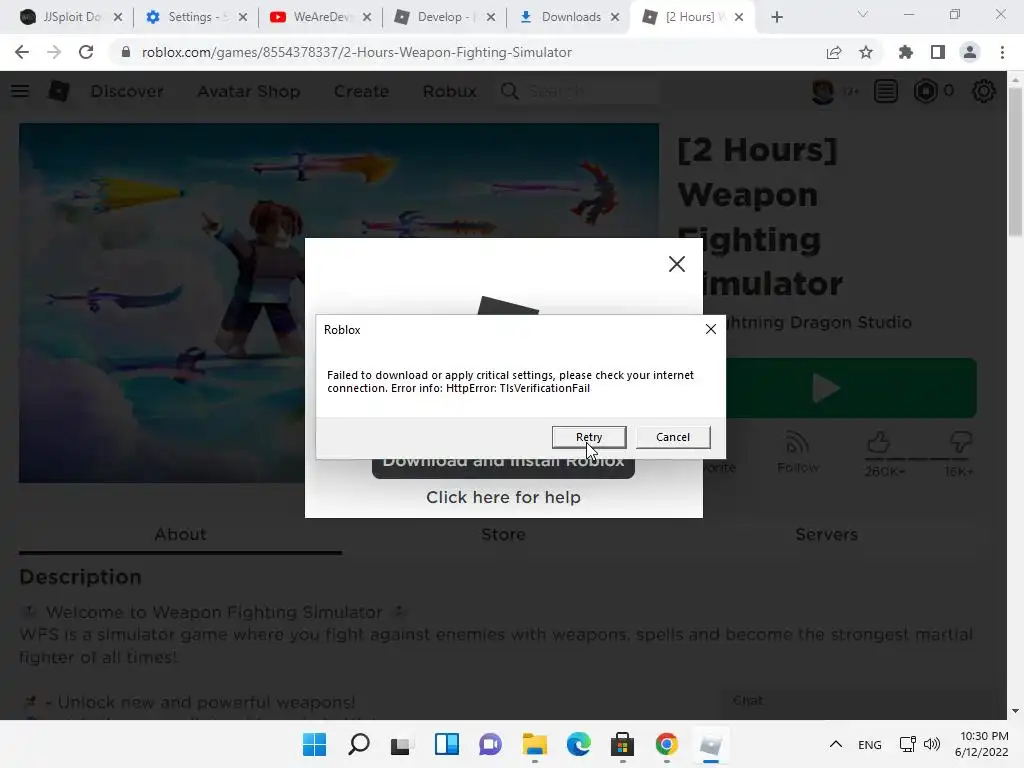Open Lightning Dragon Studio creator link
This screenshot has height=768, width=1024.
819,322
